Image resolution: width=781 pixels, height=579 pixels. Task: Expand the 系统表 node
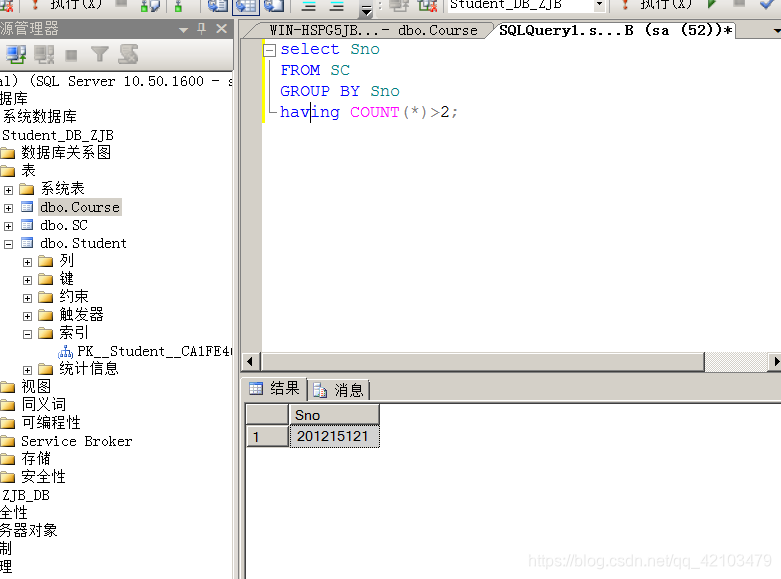[x=8, y=190]
